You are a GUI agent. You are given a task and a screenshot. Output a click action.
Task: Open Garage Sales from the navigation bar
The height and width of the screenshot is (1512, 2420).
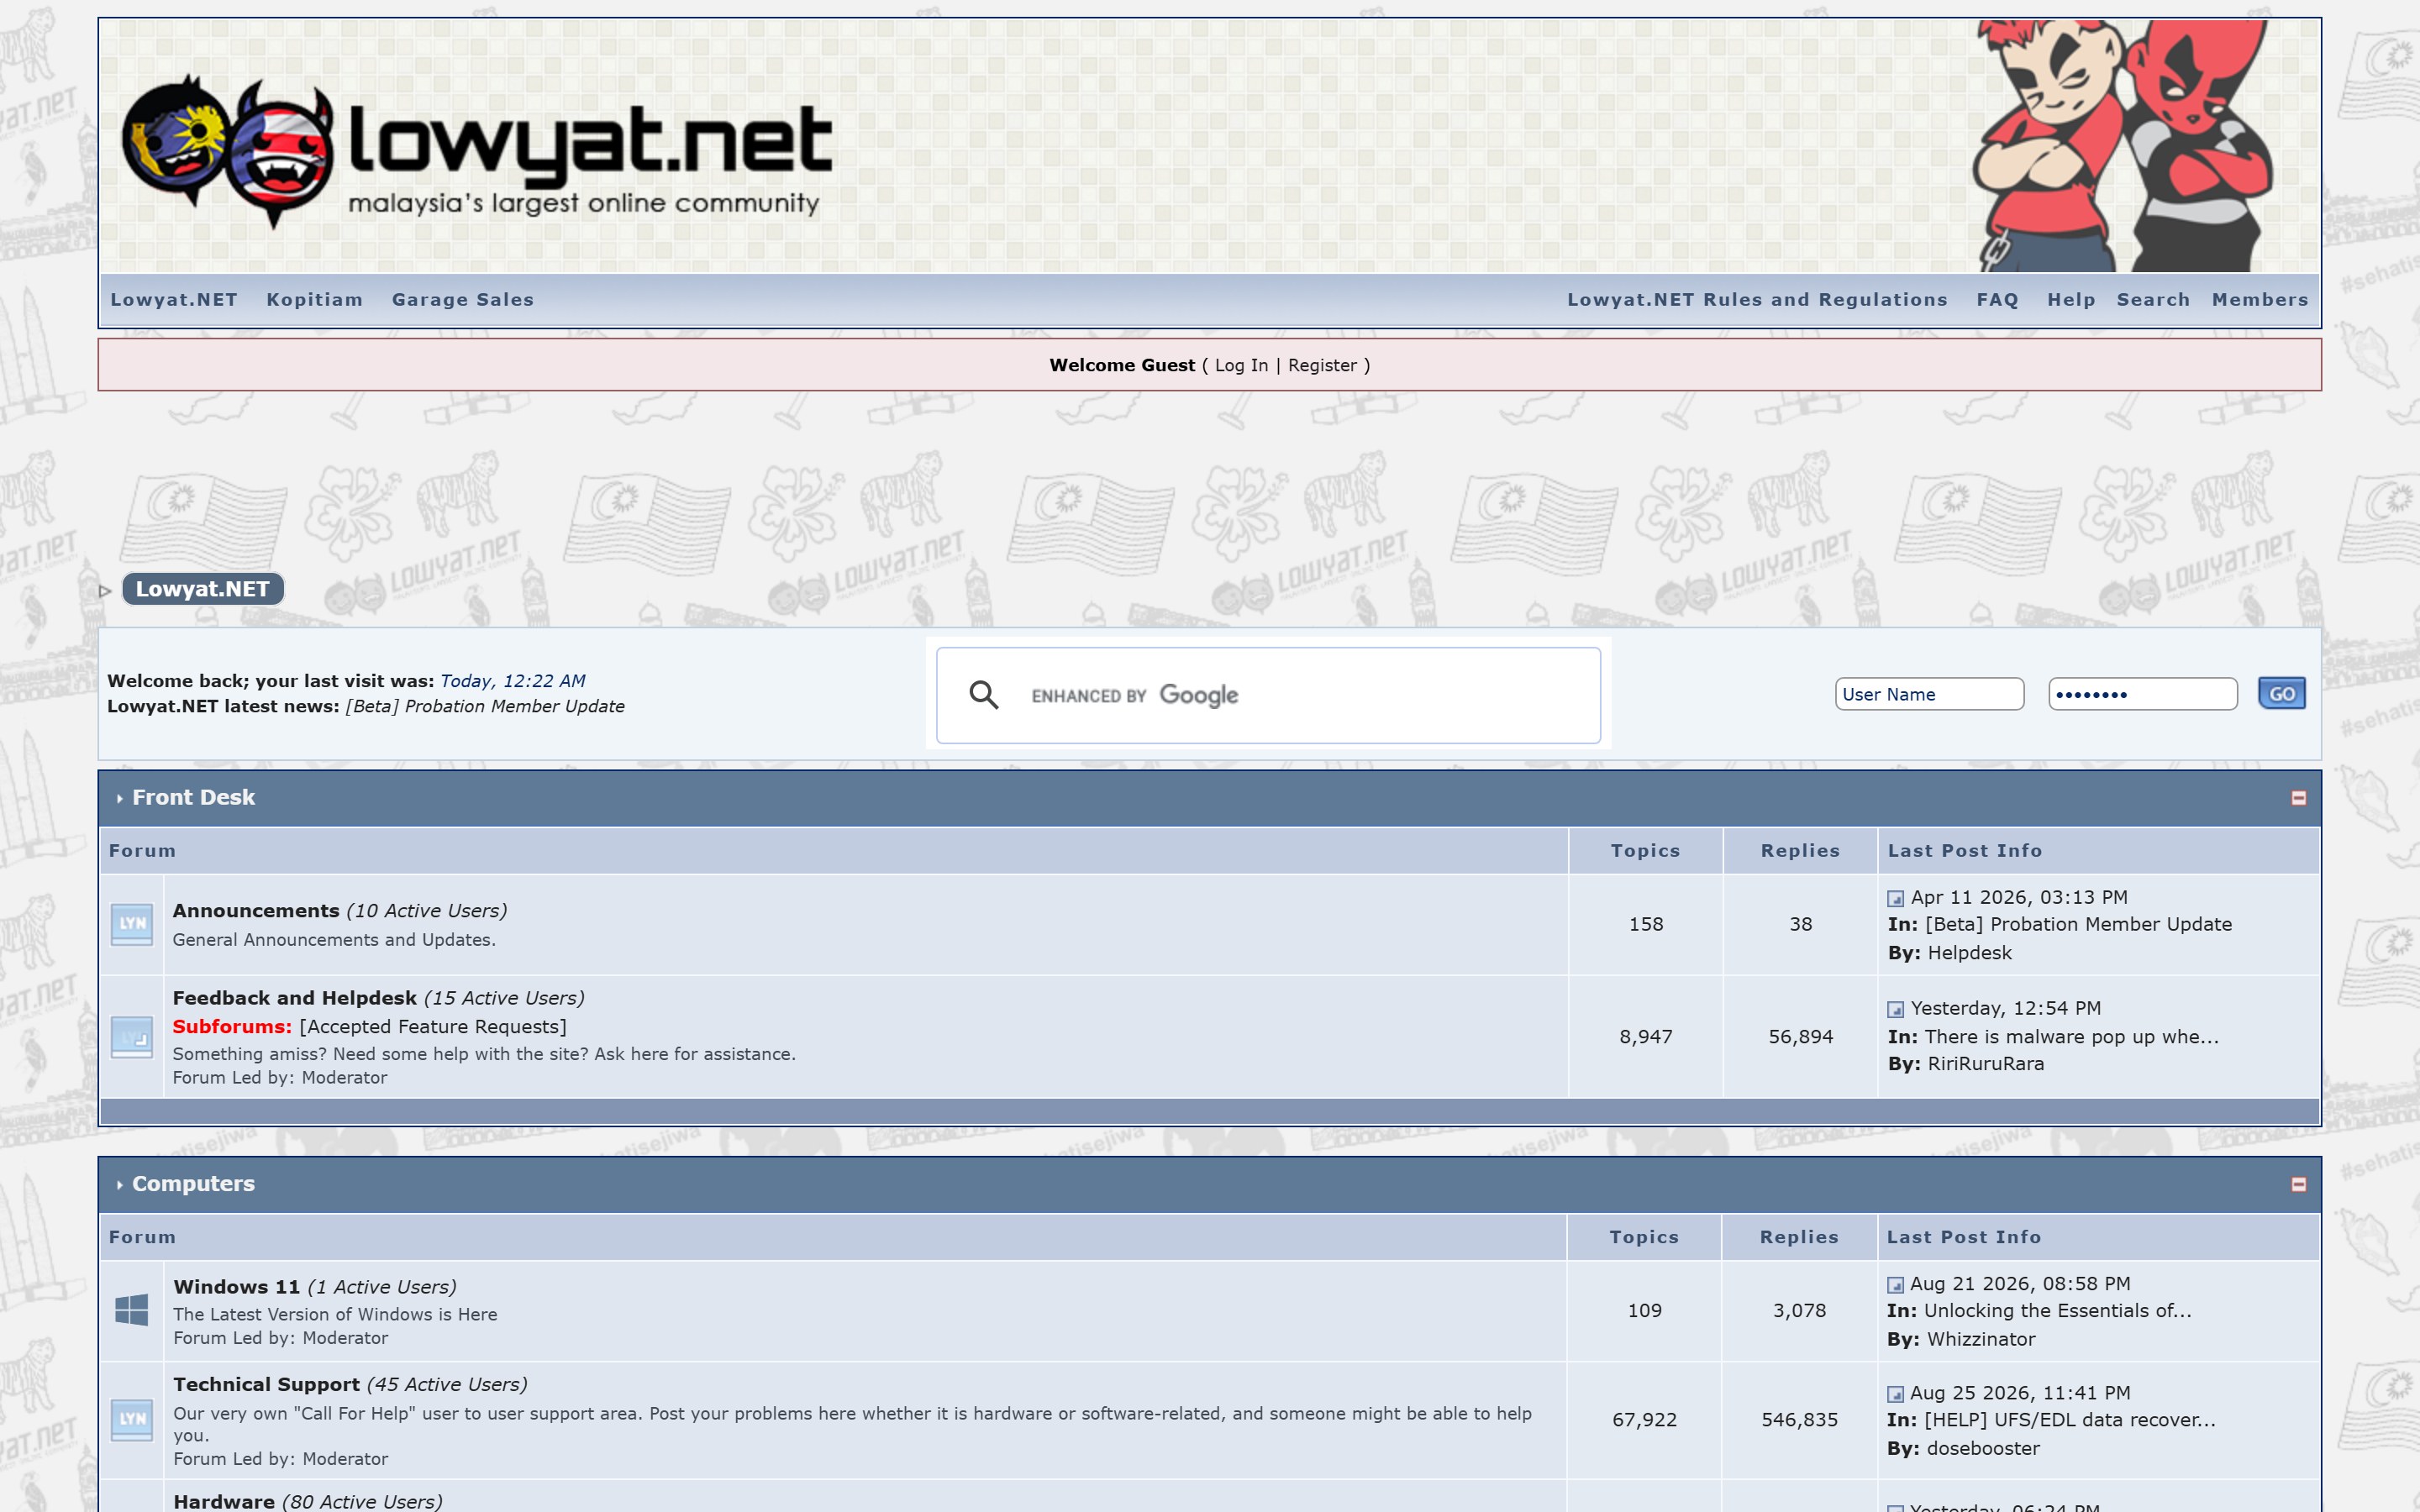click(463, 300)
